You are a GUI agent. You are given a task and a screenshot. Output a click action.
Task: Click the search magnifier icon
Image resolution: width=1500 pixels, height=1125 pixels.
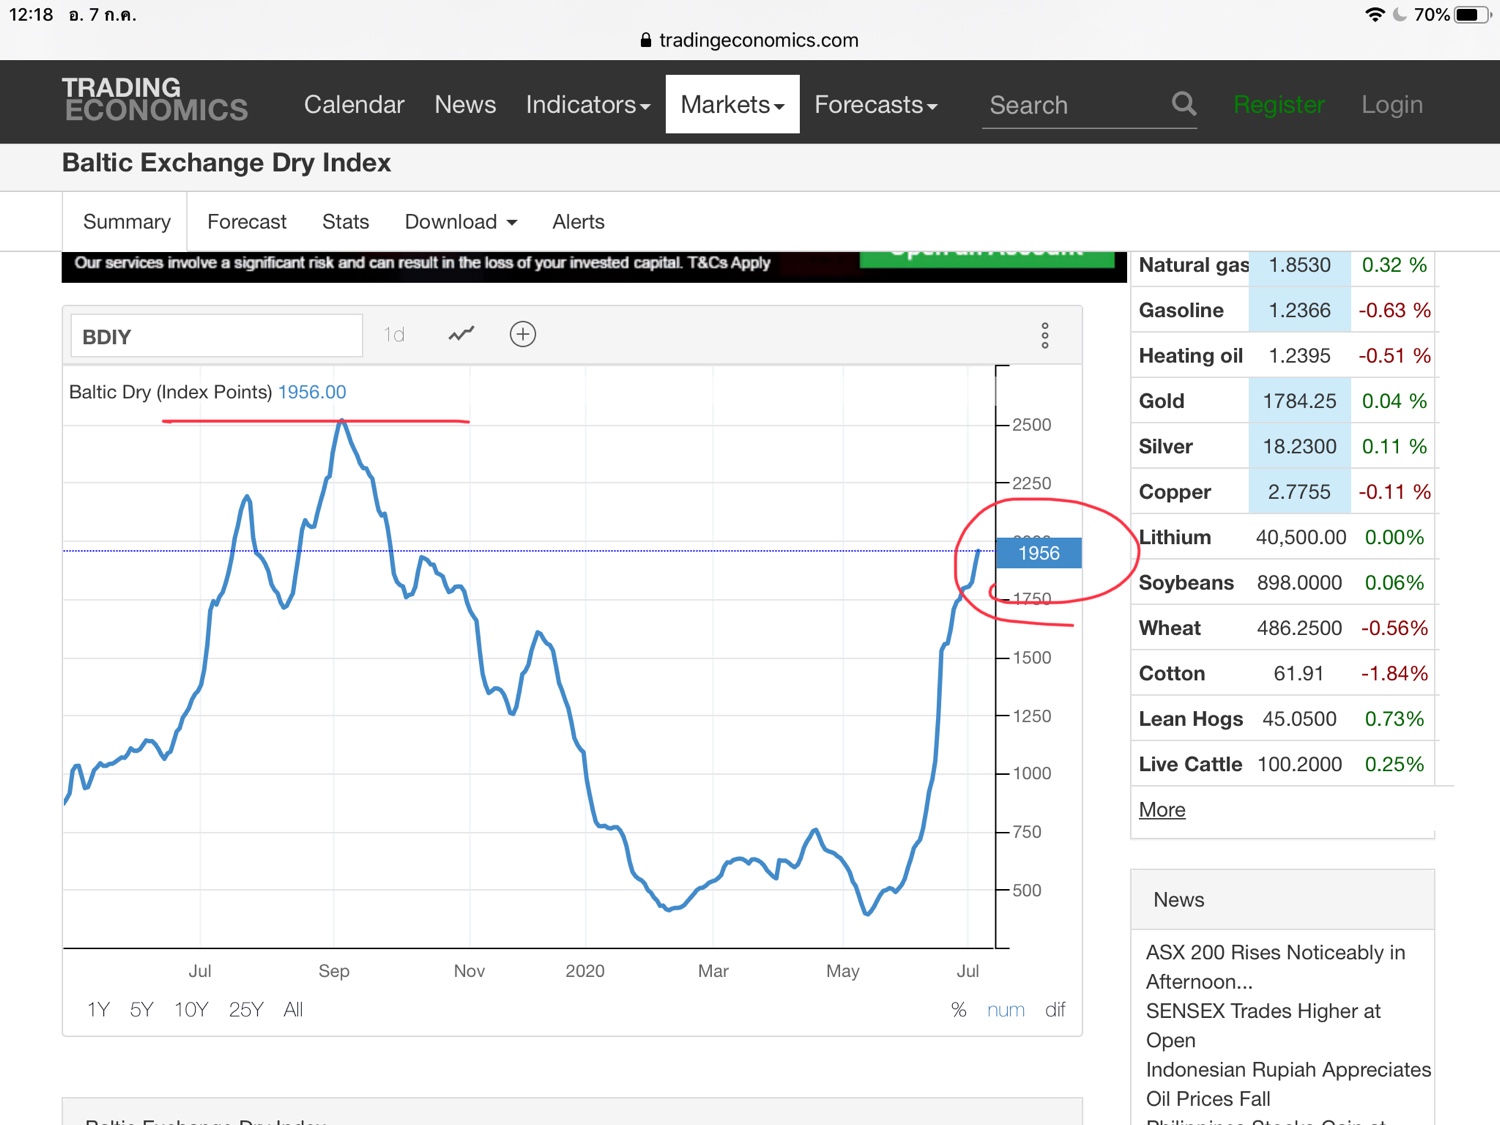pos(1183,104)
